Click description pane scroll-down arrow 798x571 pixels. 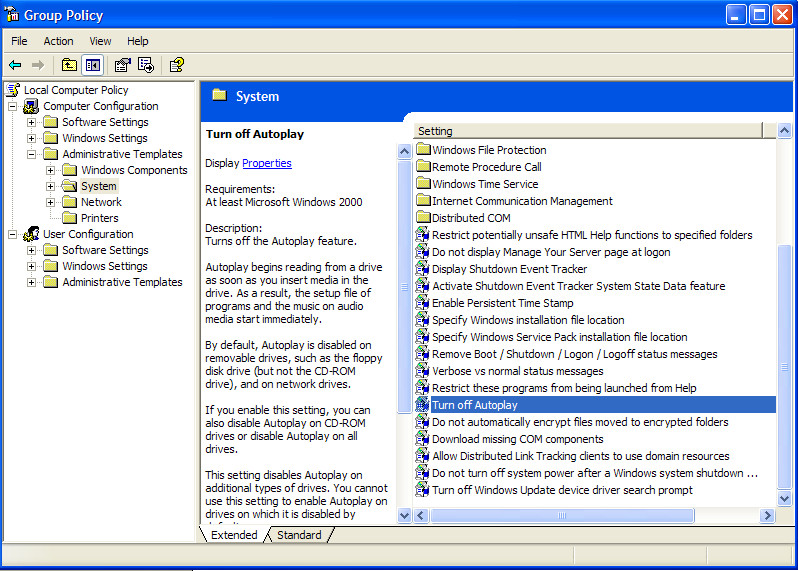405,515
